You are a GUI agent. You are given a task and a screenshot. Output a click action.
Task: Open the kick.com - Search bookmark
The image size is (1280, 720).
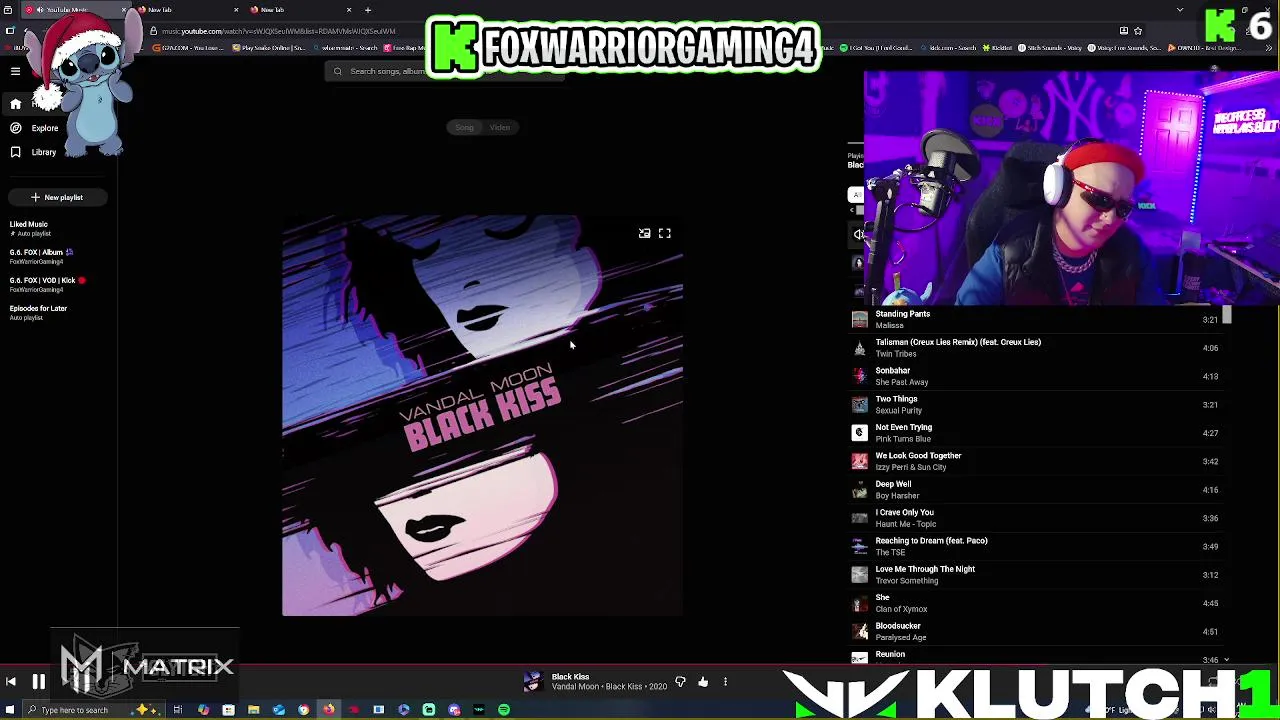[x=950, y=48]
